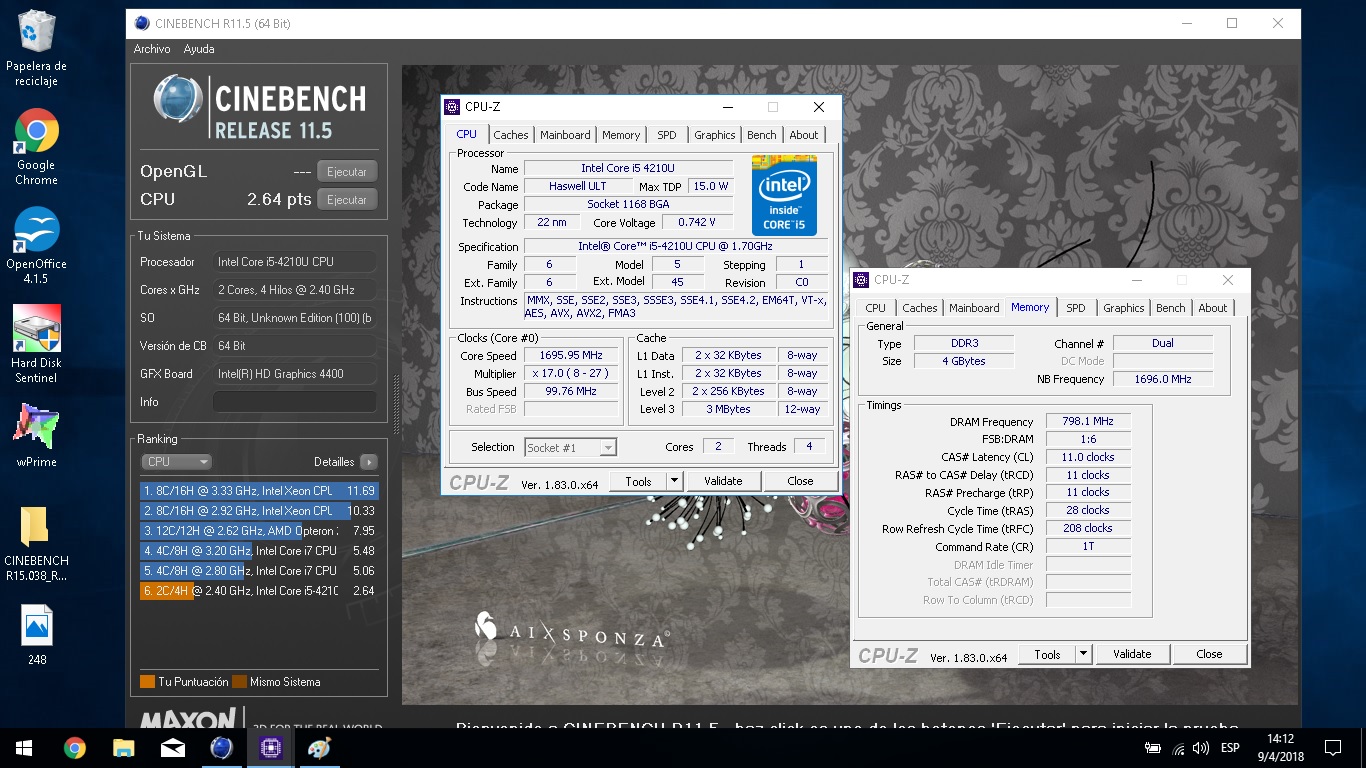
Task: Select ranking row 3 AMD Opteron 7.95
Action: click(259, 531)
